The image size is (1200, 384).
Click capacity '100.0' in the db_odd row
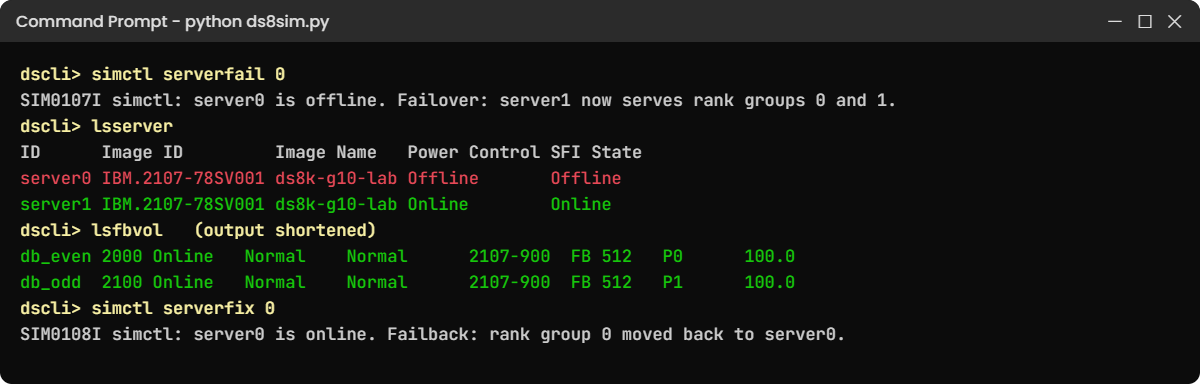click(x=770, y=283)
